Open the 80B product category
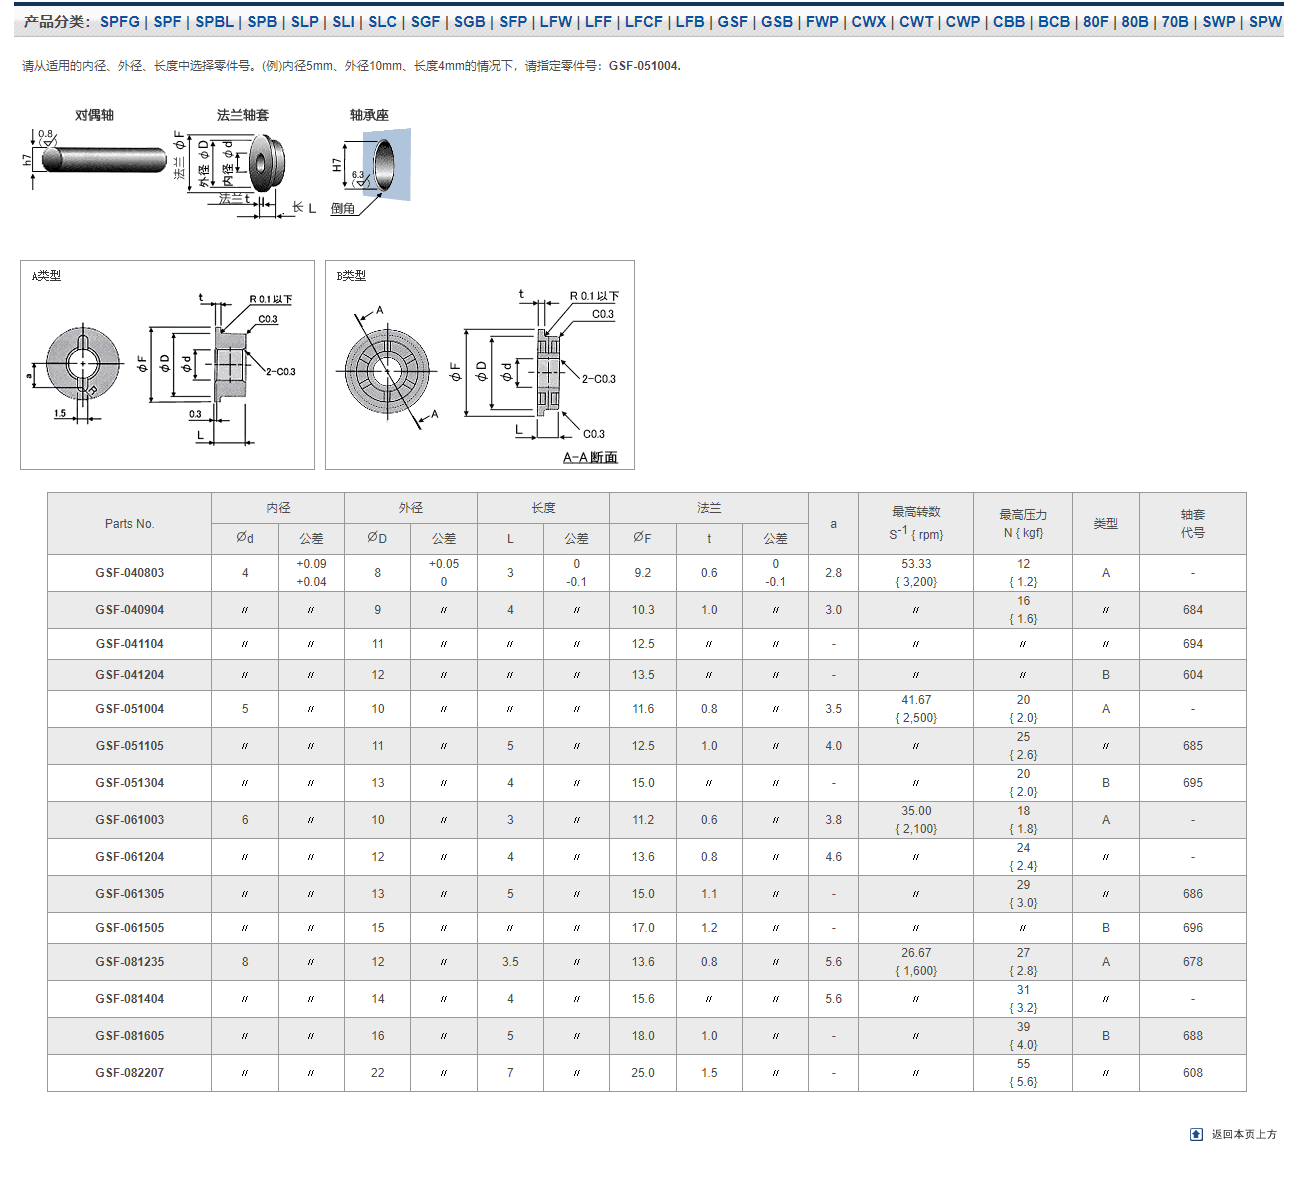Image resolution: width=1291 pixels, height=1191 pixels. coord(1135,21)
